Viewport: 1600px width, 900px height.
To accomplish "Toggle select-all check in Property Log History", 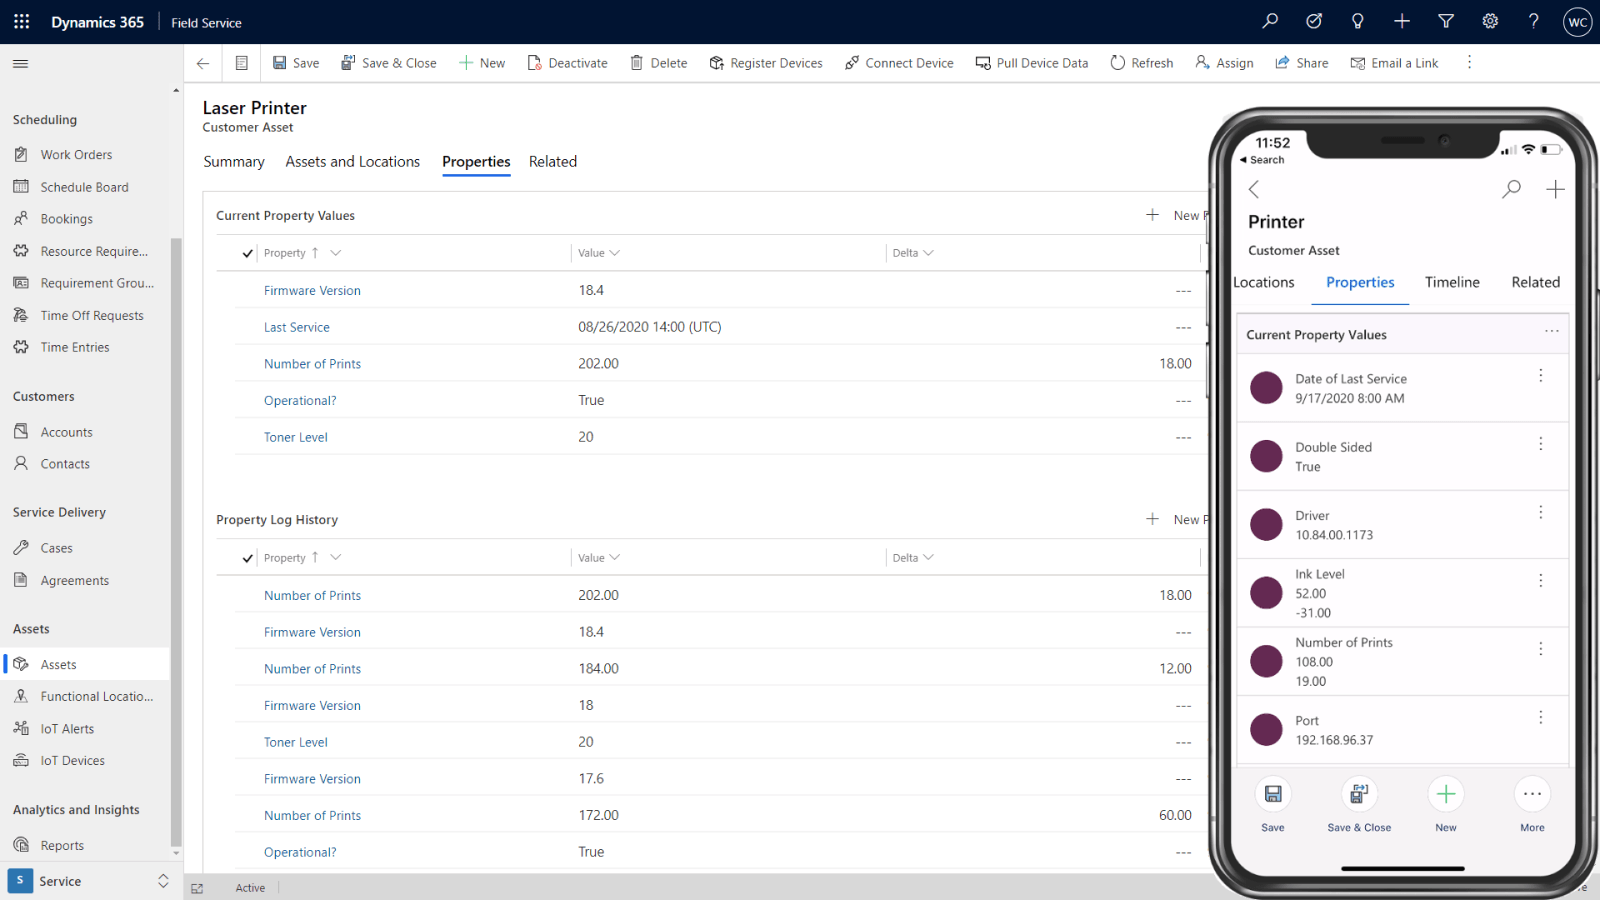I will pos(247,558).
